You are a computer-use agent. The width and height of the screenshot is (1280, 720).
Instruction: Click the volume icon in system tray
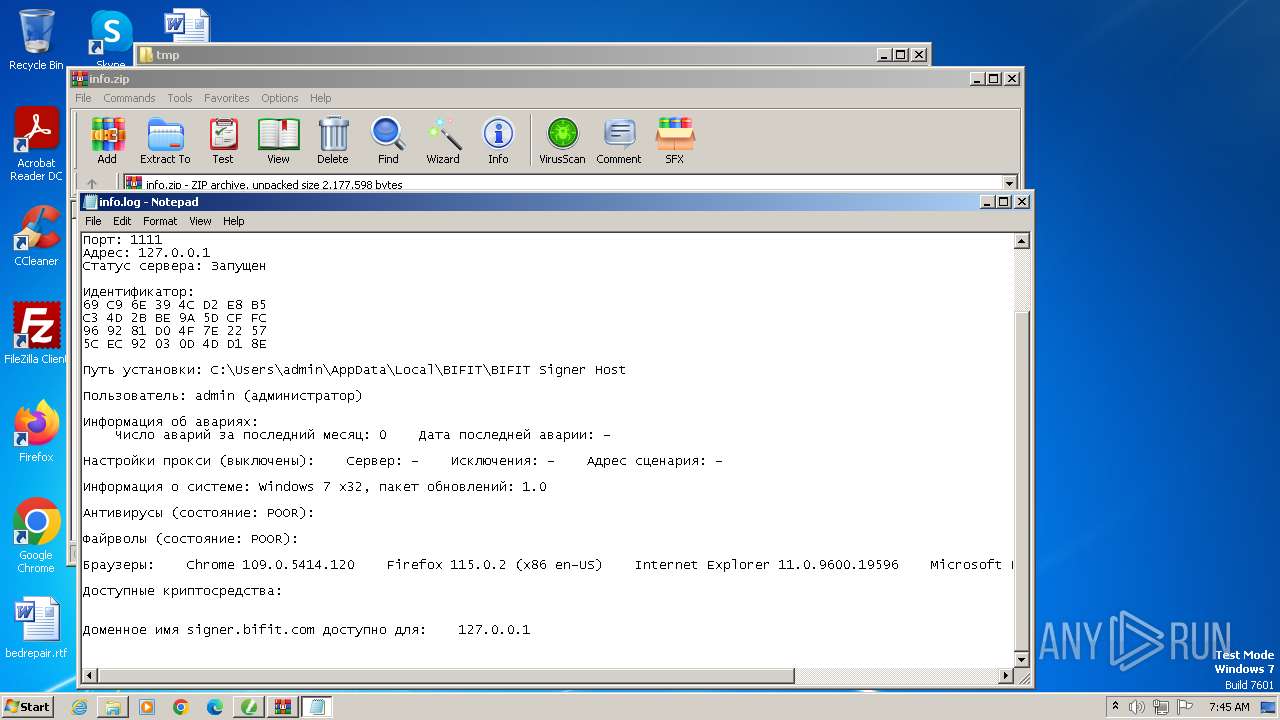click(1136, 707)
